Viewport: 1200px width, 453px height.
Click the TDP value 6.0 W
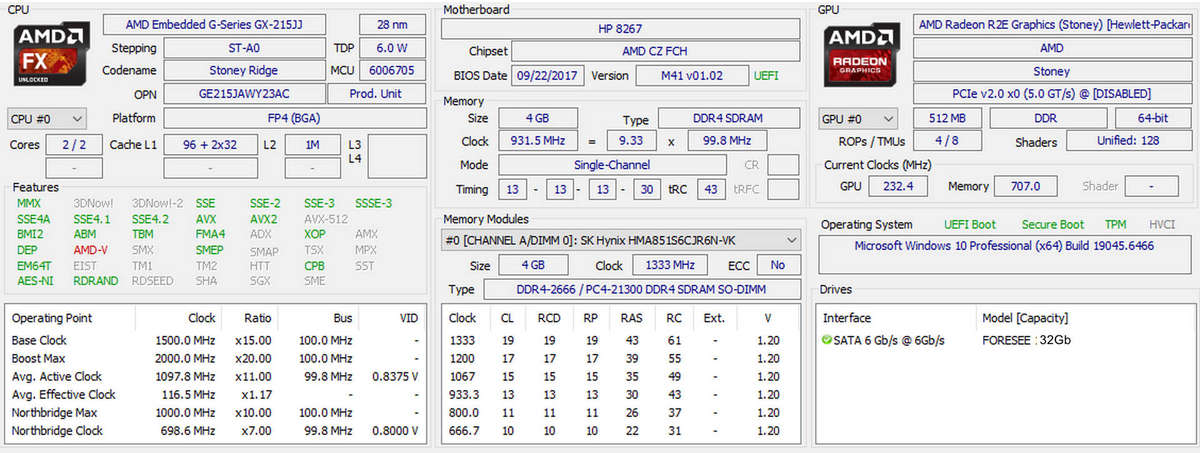(392, 48)
